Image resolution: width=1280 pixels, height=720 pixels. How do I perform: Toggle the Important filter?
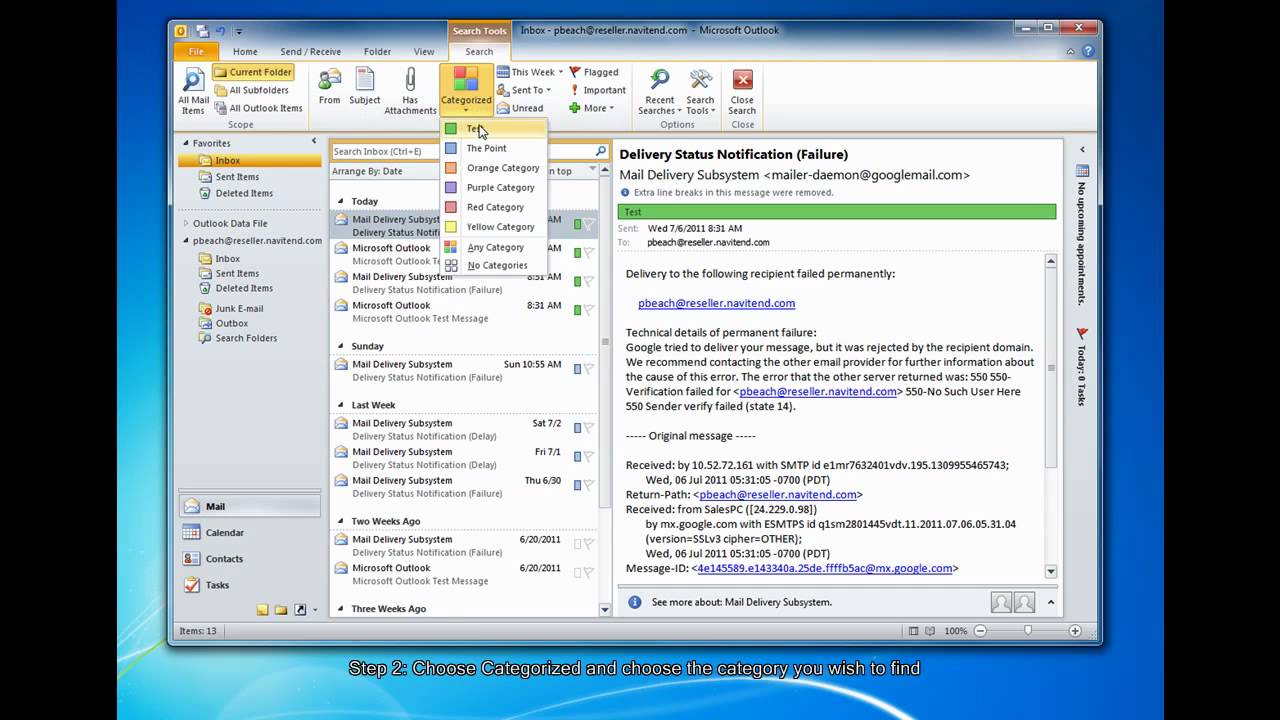tap(597, 90)
